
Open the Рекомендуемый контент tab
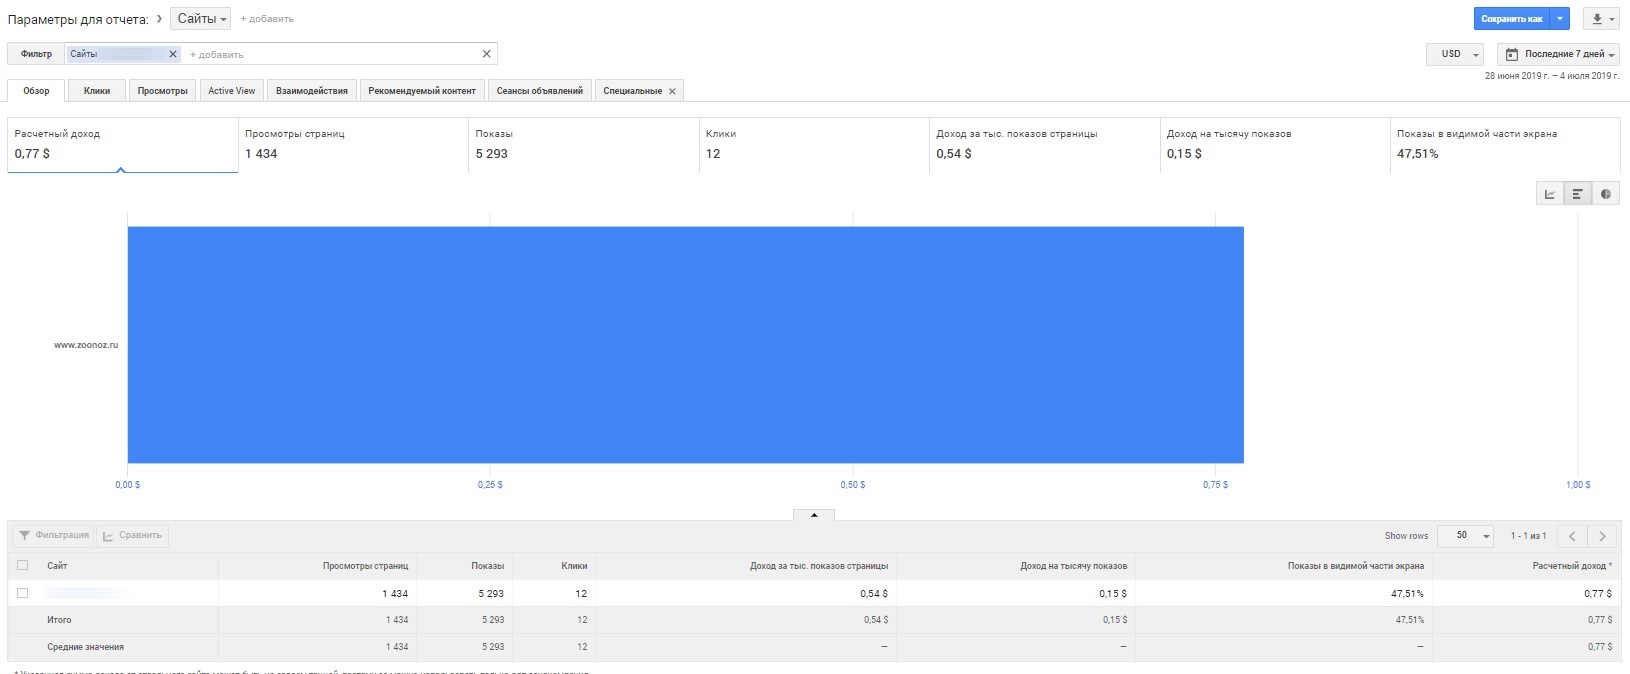click(x=422, y=91)
